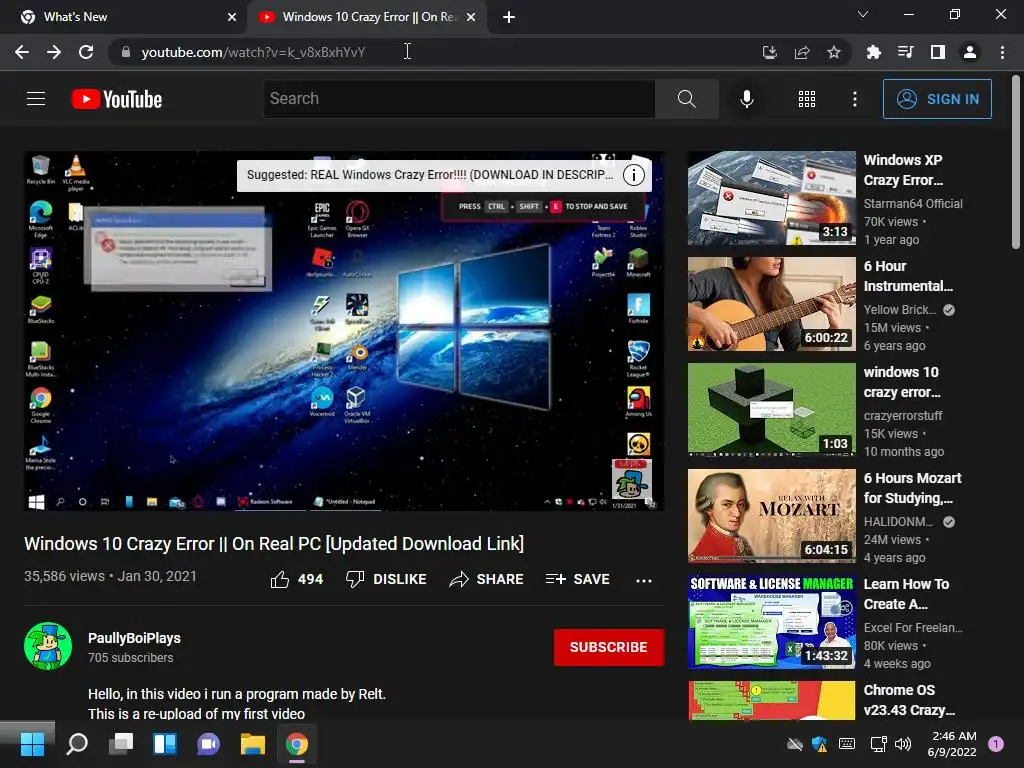
Task: Open 6 Hours Mozart for Studying video title
Action: pos(912,488)
